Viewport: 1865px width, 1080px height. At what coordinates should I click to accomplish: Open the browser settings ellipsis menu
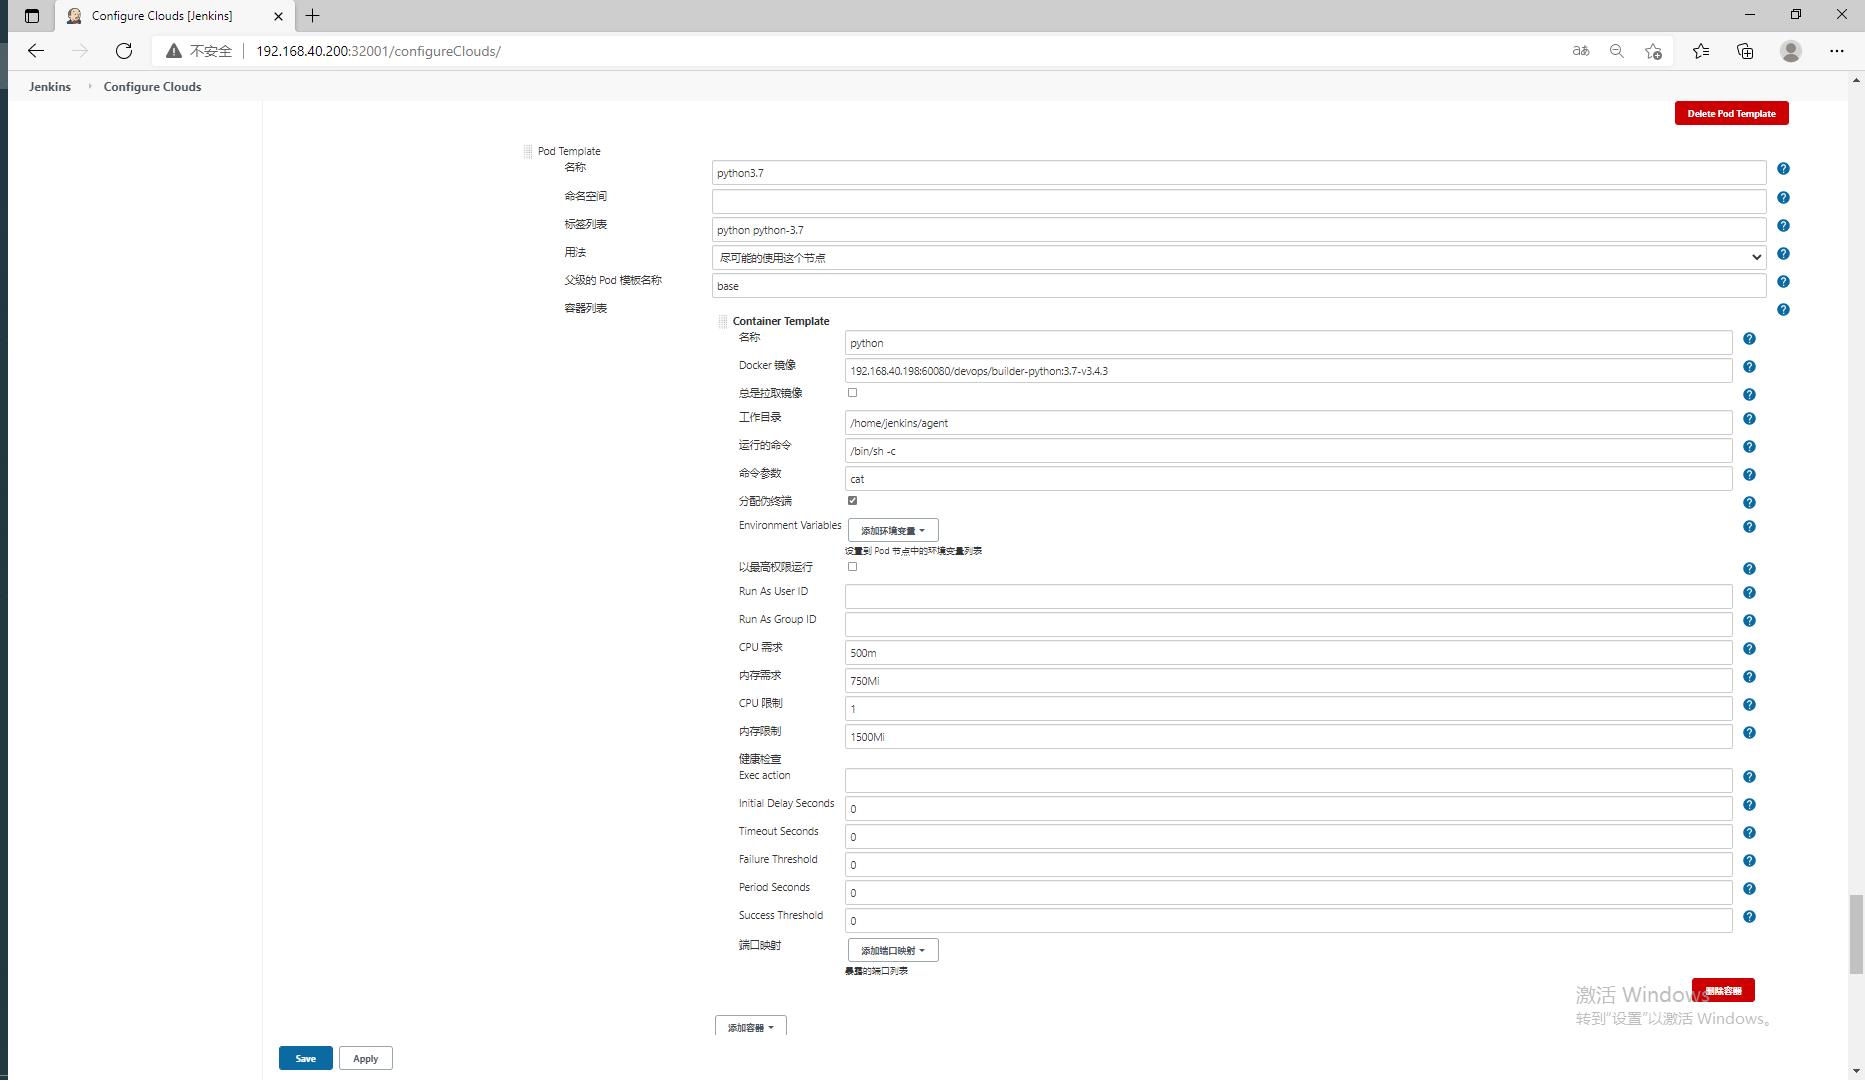[1837, 51]
